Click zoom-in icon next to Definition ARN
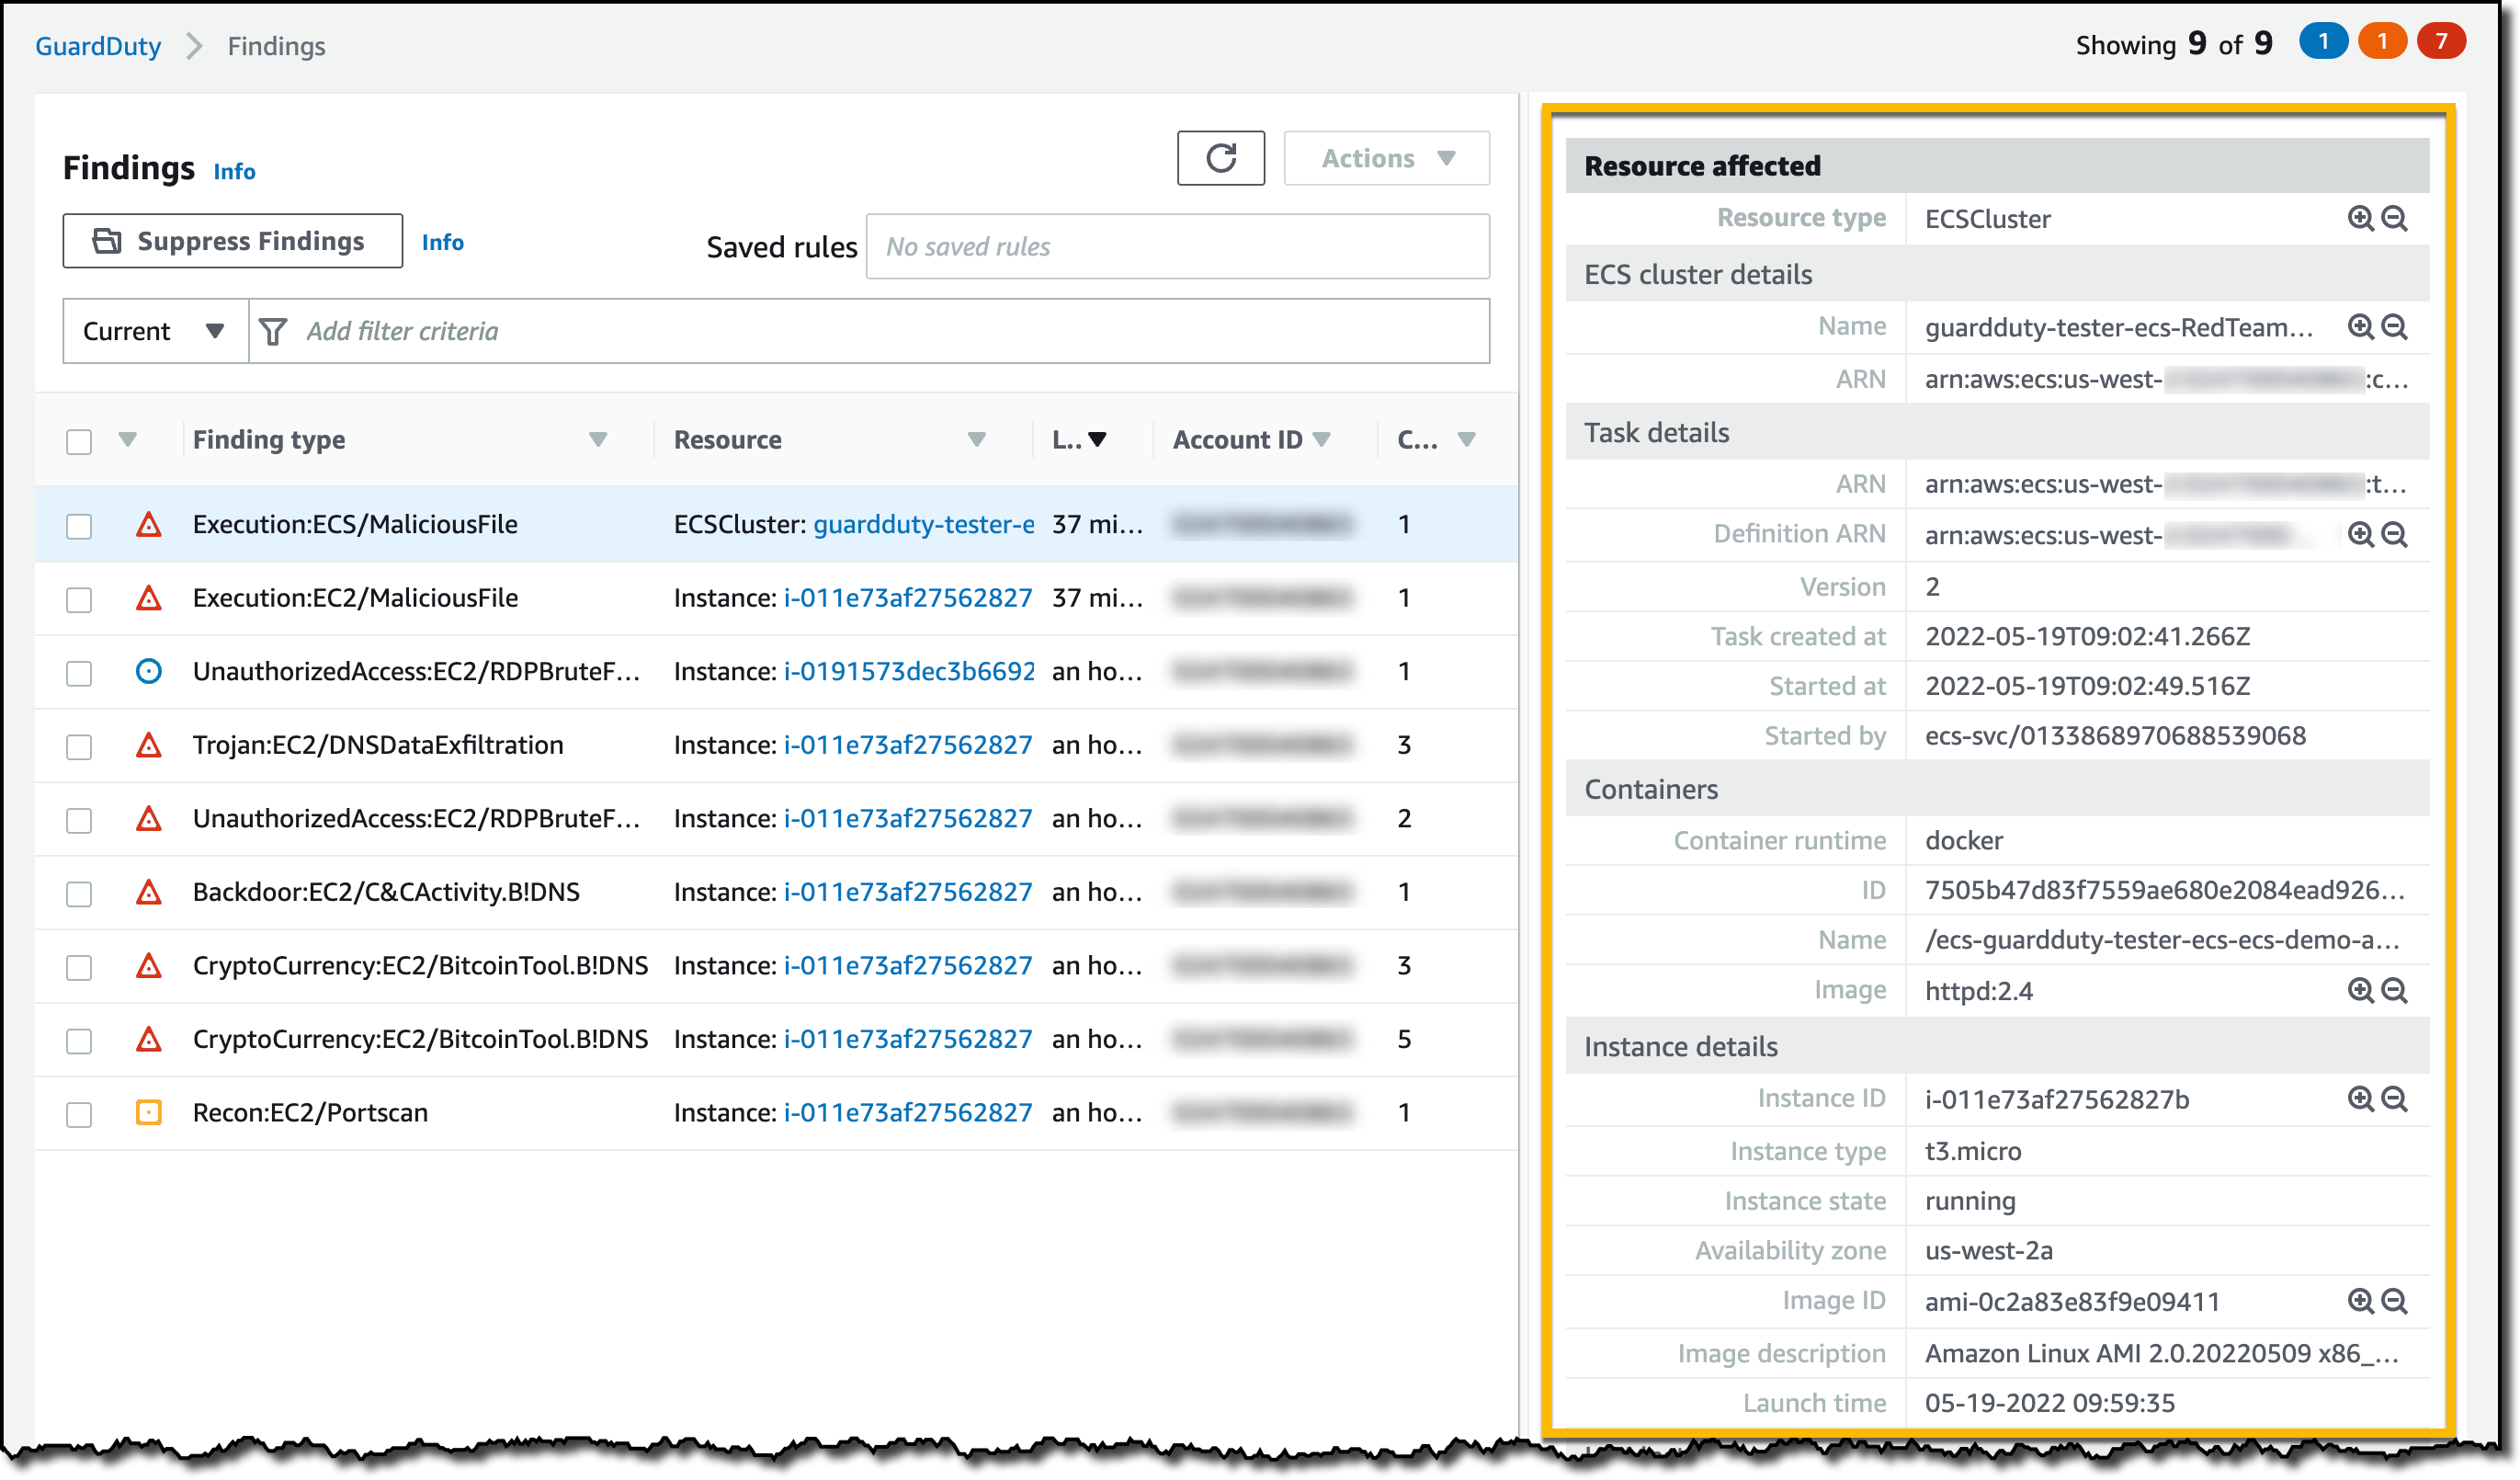 click(x=2360, y=534)
